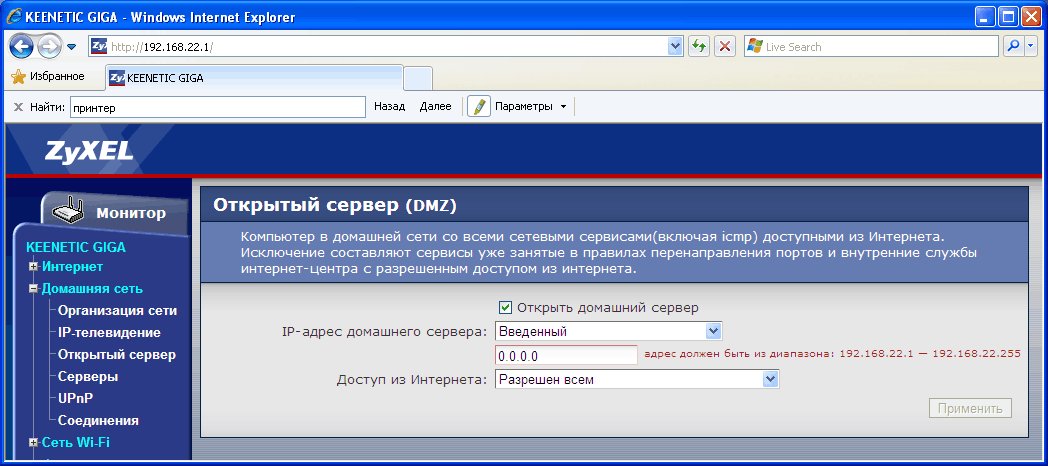Viewport: 1048px width, 466px height.
Task: Open IP-телевидение in the sidebar
Action: (x=109, y=333)
